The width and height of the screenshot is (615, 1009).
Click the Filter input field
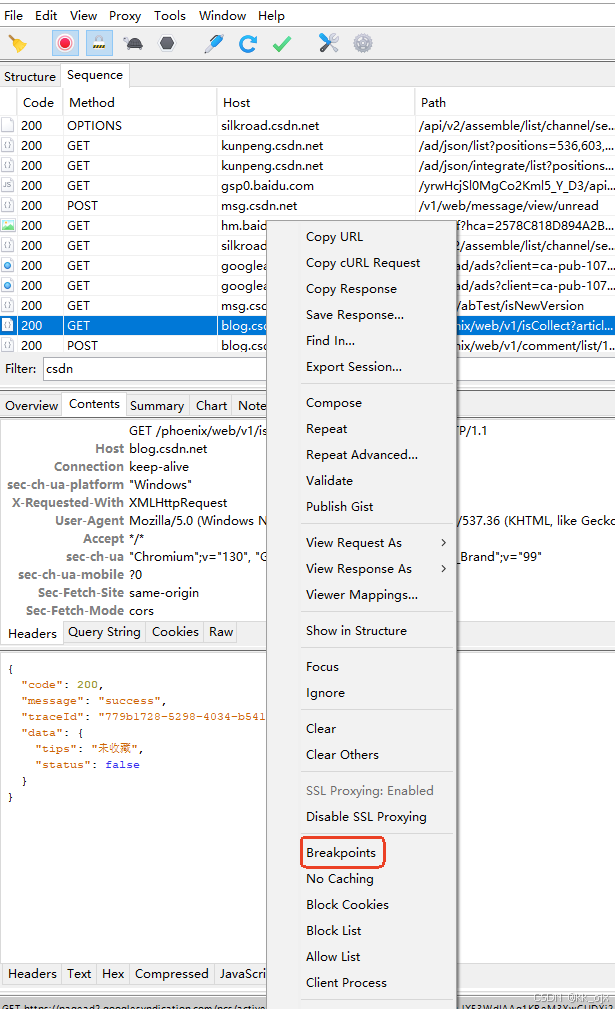click(x=154, y=369)
